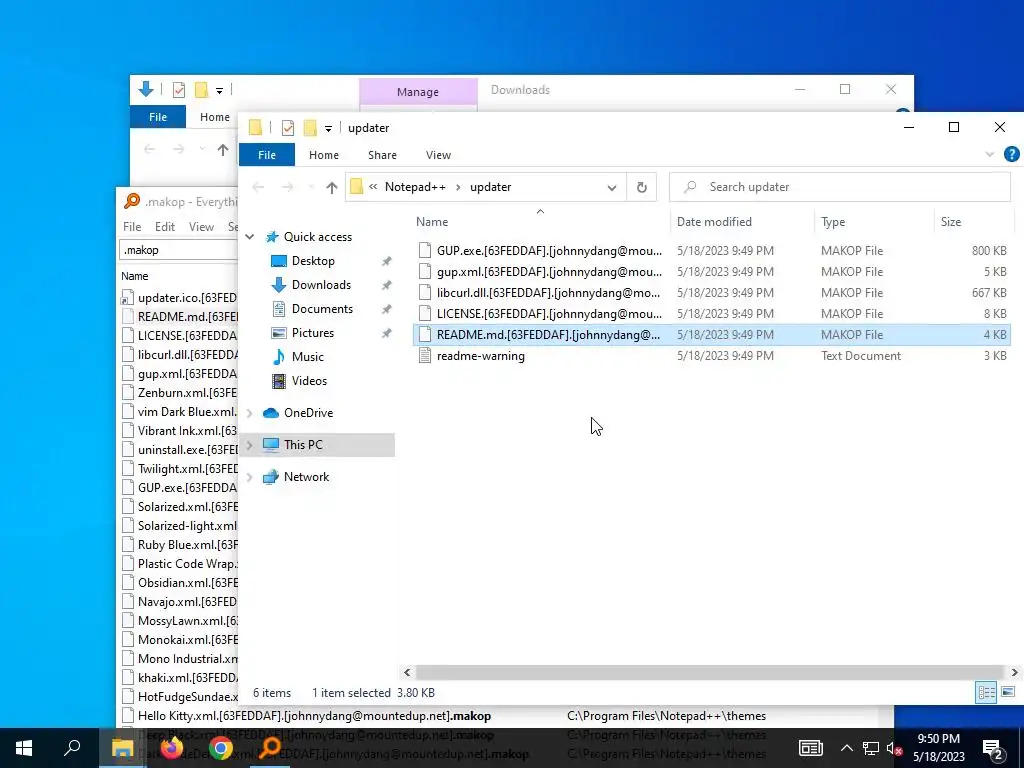Click the readme-warning file icon
This screenshot has width=1024, height=768.
424,356
